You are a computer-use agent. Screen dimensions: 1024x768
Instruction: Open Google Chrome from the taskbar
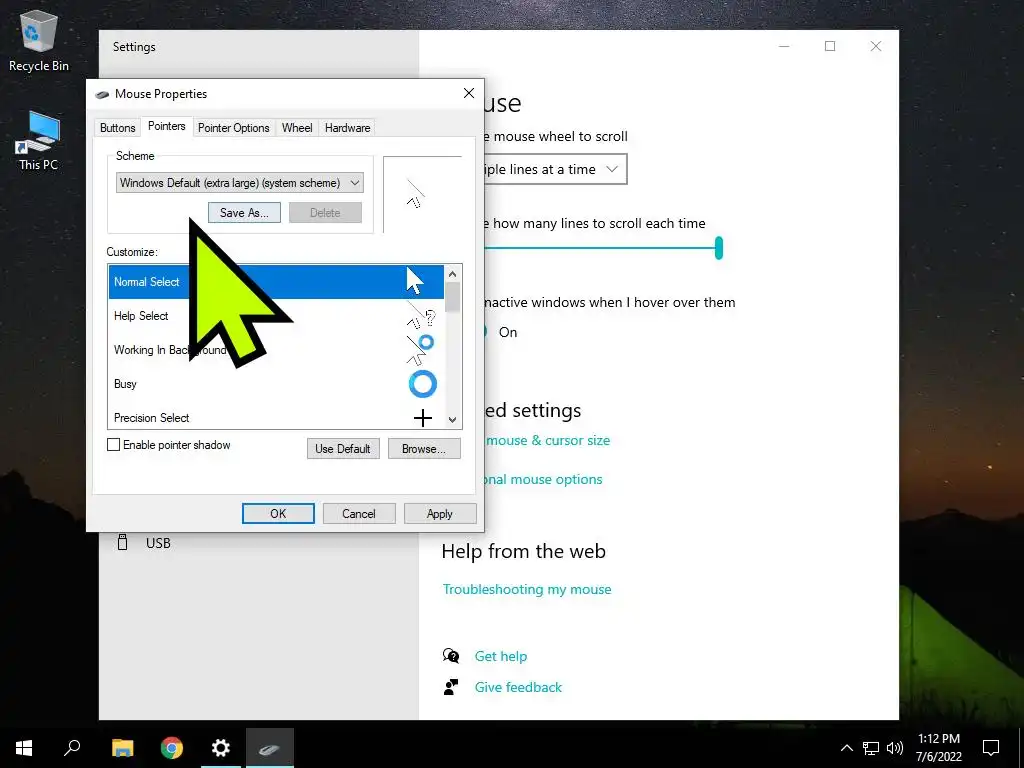(x=172, y=748)
